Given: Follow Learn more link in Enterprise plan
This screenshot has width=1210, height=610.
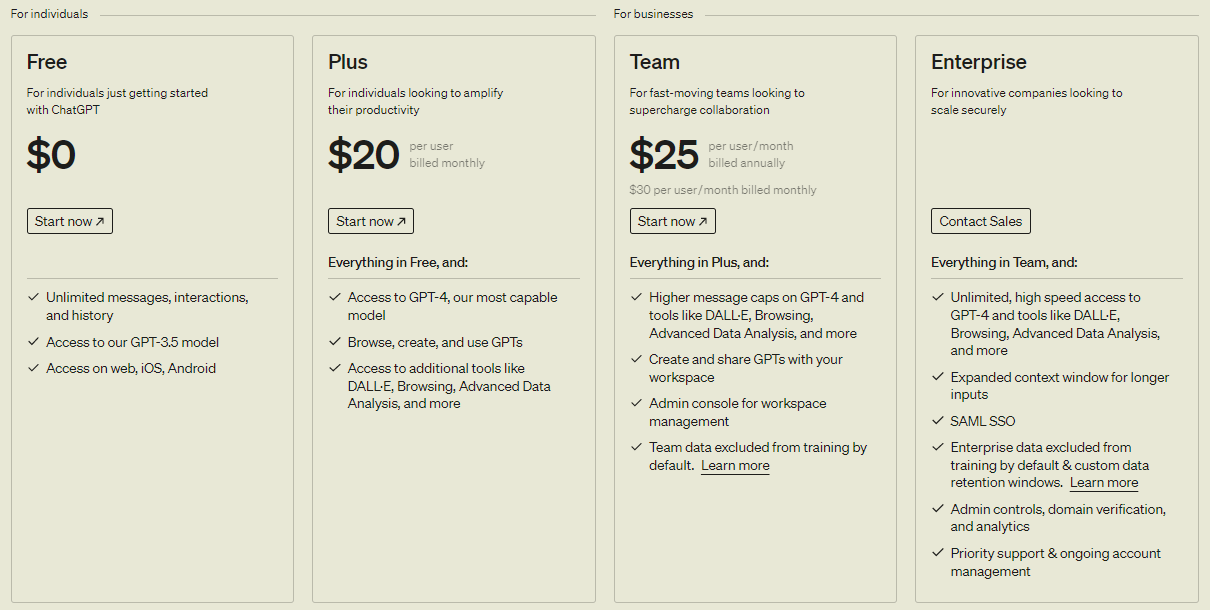Looking at the screenshot, I should (1104, 483).
